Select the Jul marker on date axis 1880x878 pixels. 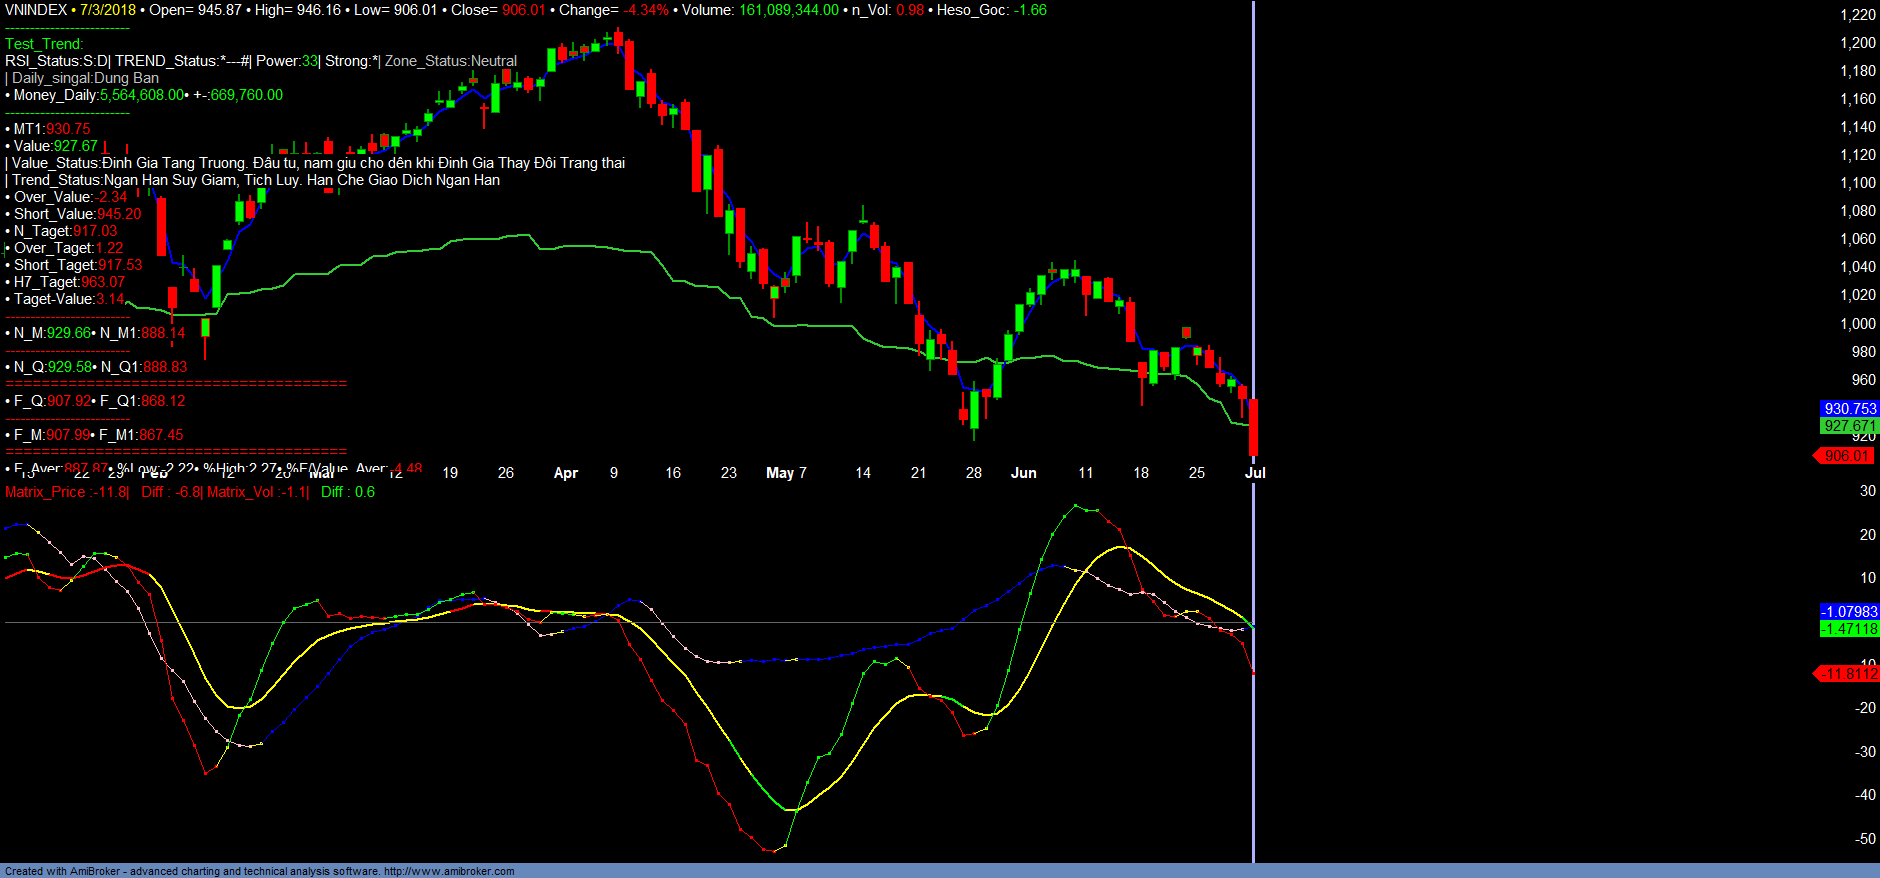1255,473
